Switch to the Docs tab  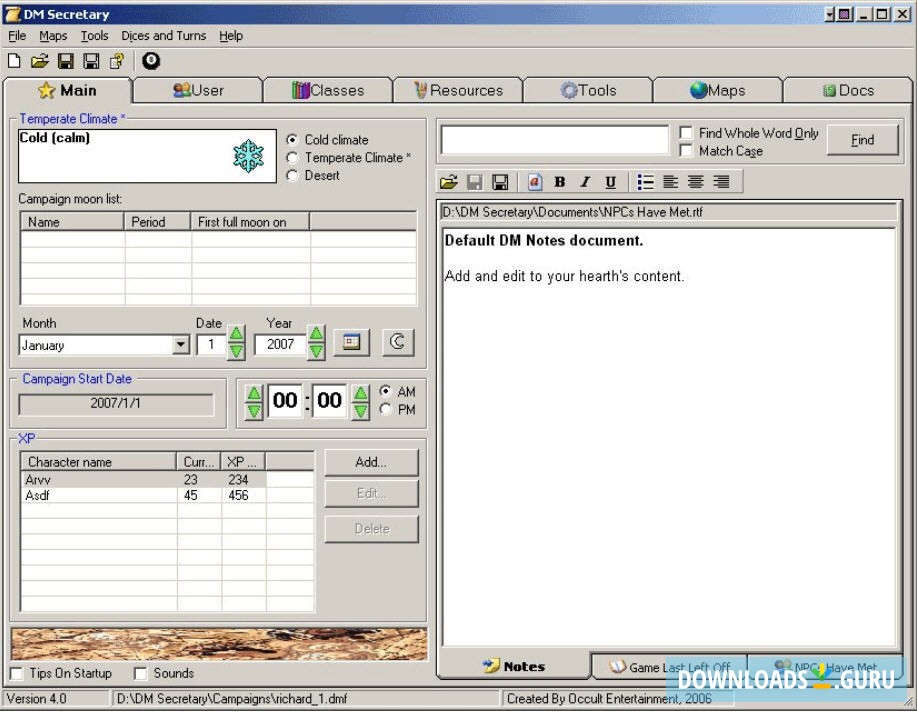(848, 91)
